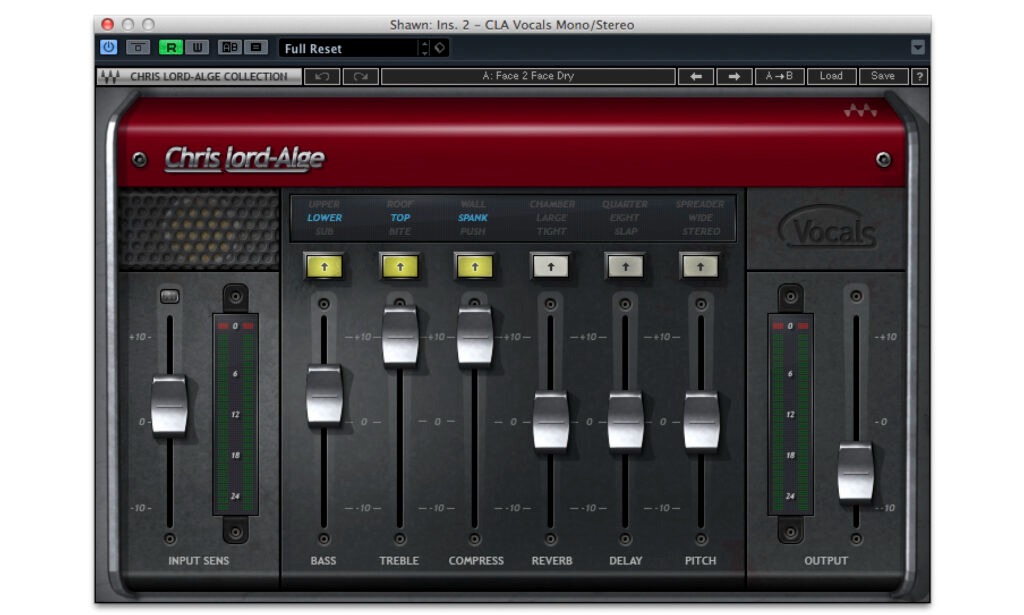1024x615 pixels.
Task: Enable Read automation (R) button
Action: click(170, 48)
